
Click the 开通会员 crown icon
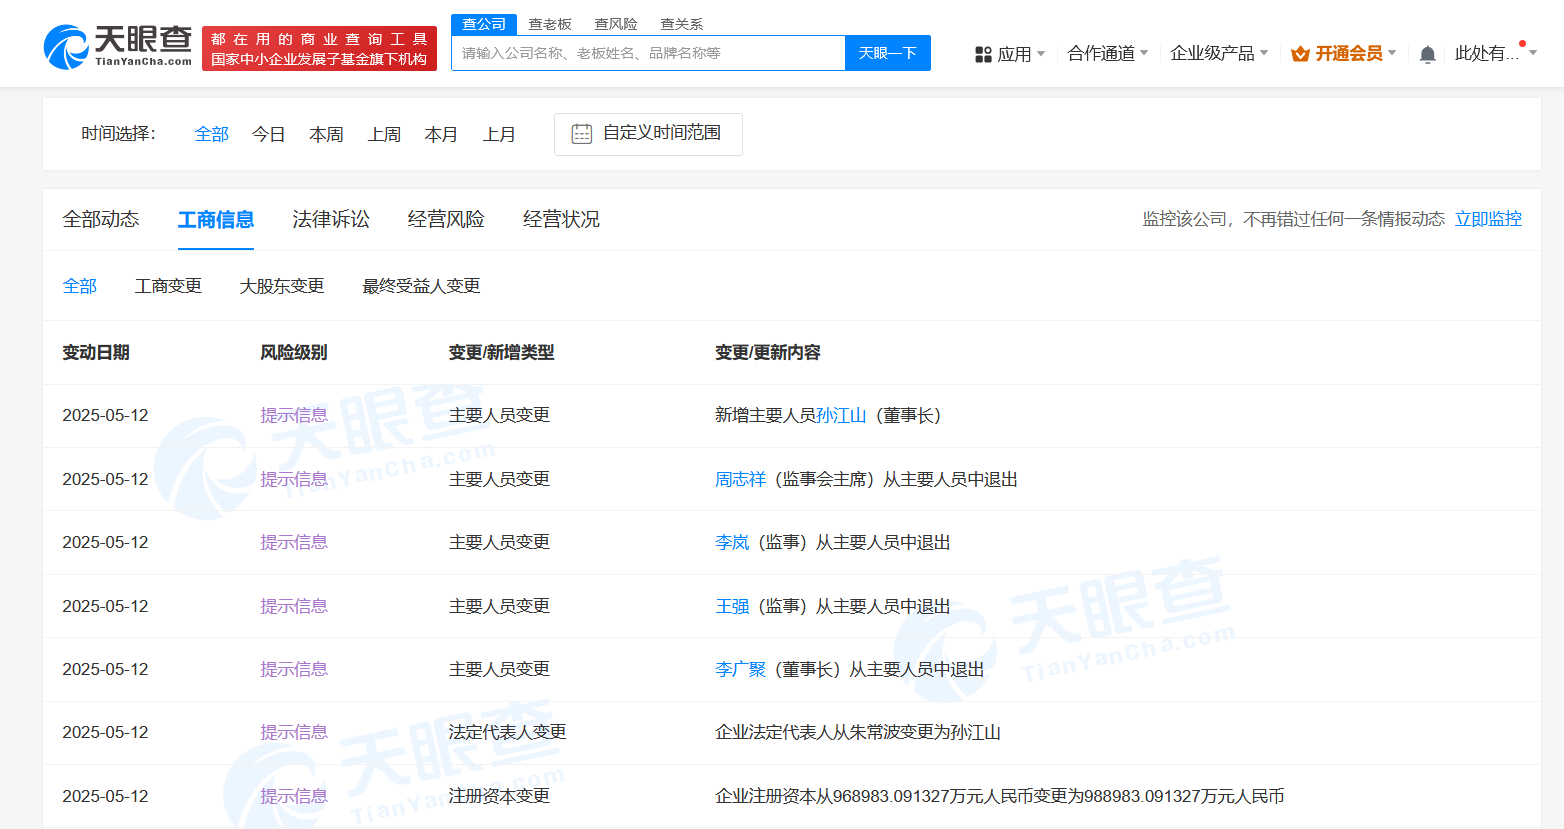pos(1300,54)
